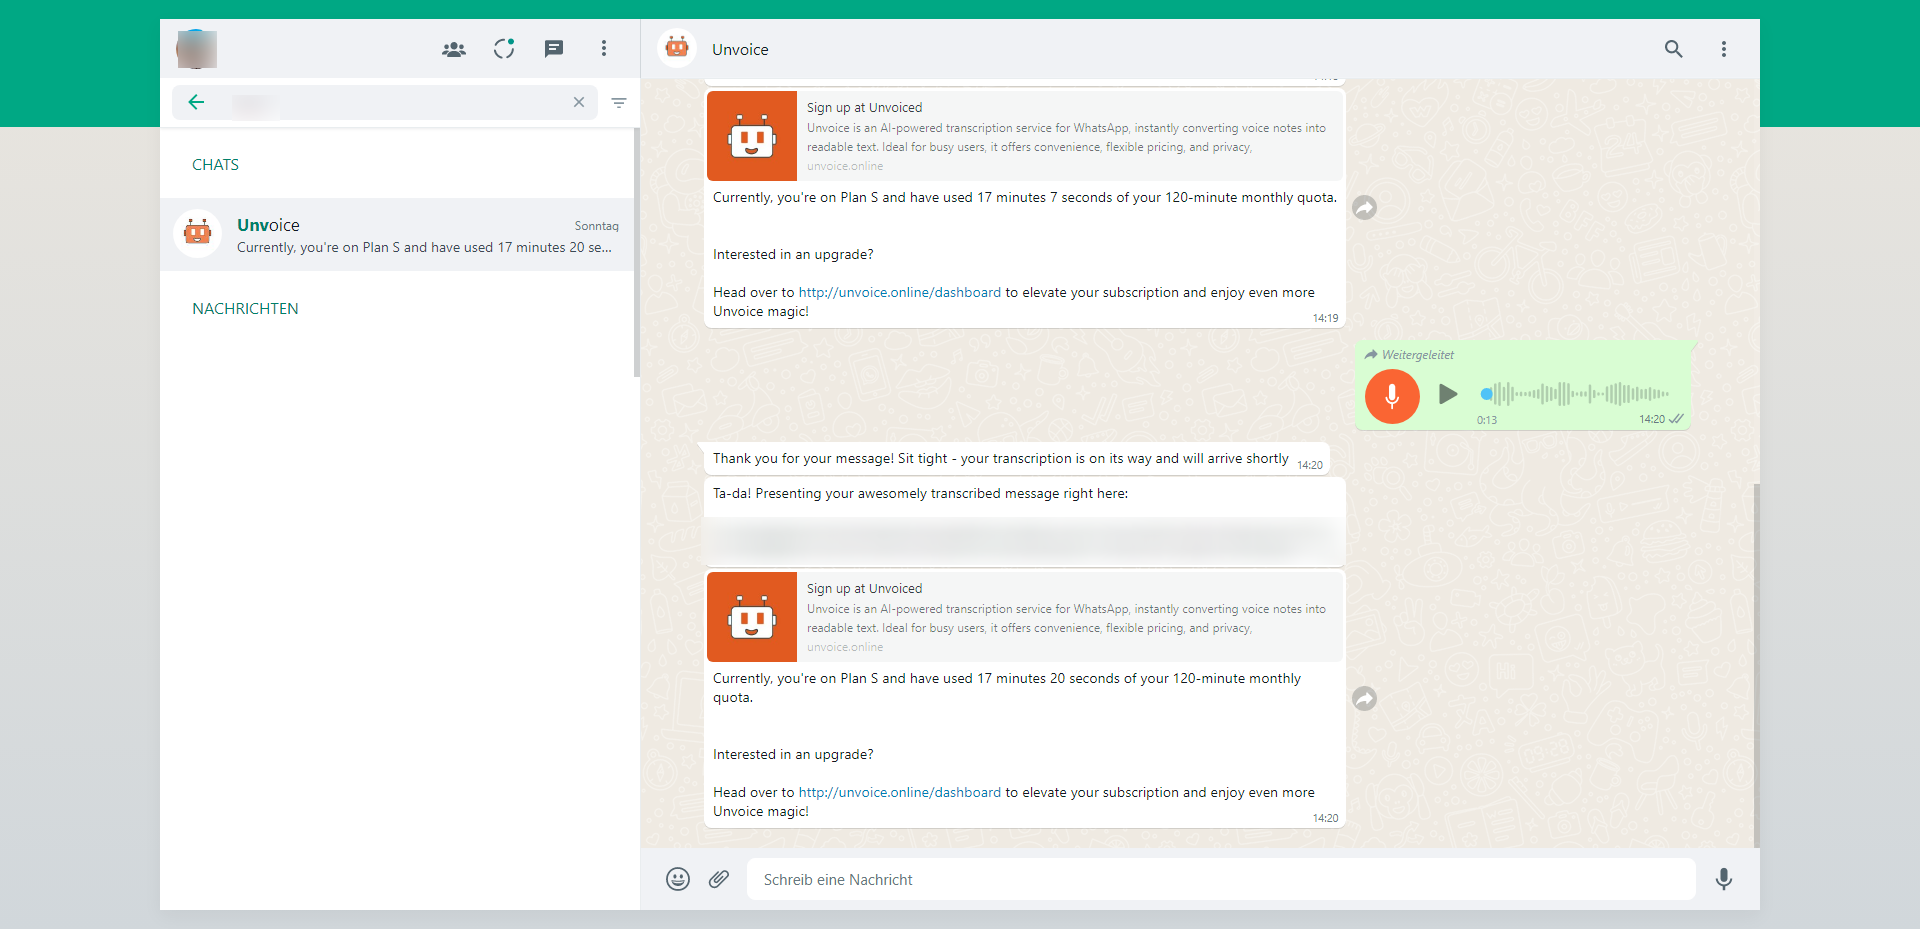Click the user profile avatar
The image size is (1920, 929).
click(196, 49)
